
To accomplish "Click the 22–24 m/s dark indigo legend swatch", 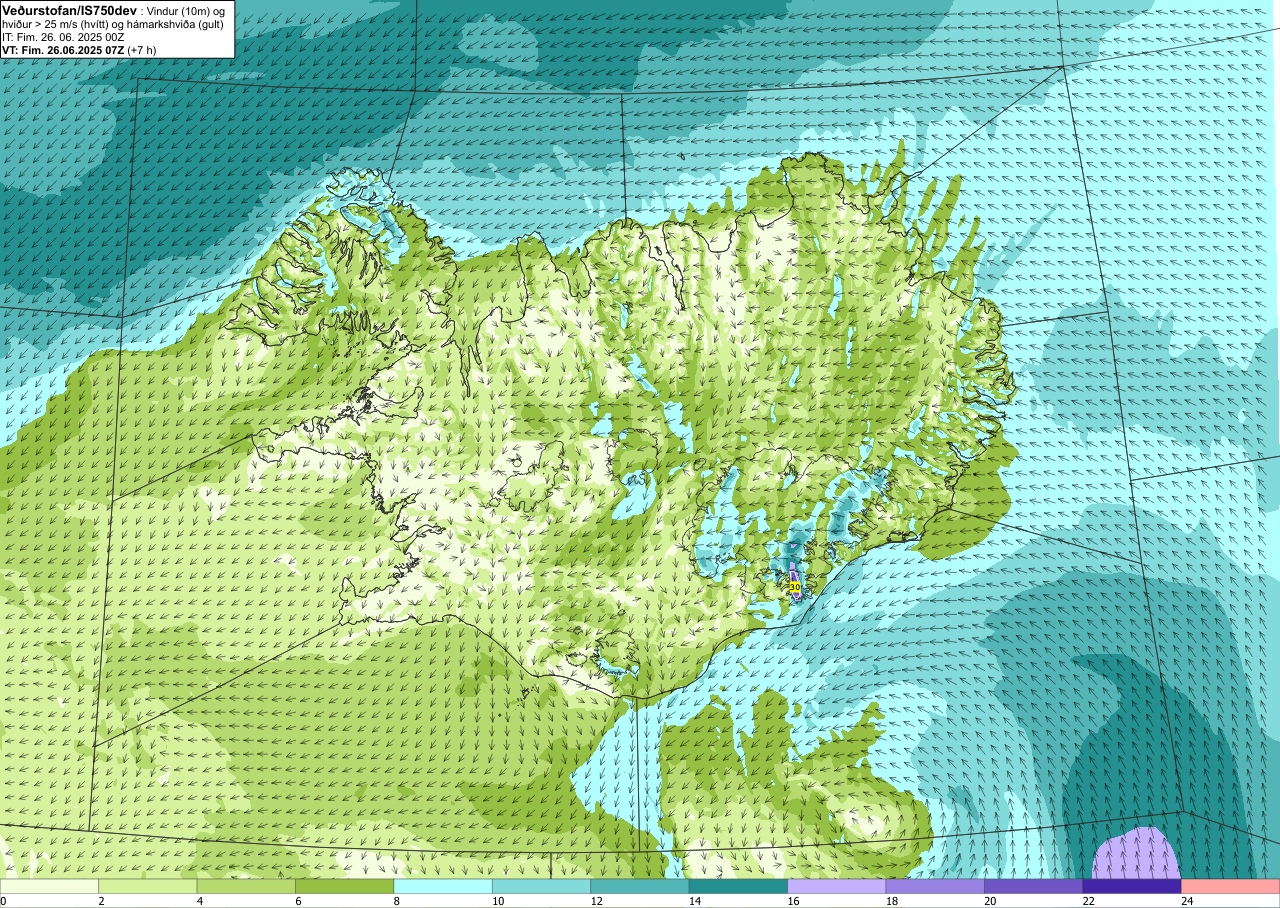I will (1132, 886).
